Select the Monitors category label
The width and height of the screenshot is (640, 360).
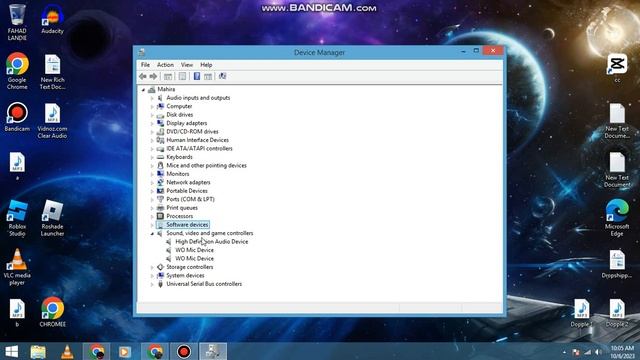(x=178, y=174)
